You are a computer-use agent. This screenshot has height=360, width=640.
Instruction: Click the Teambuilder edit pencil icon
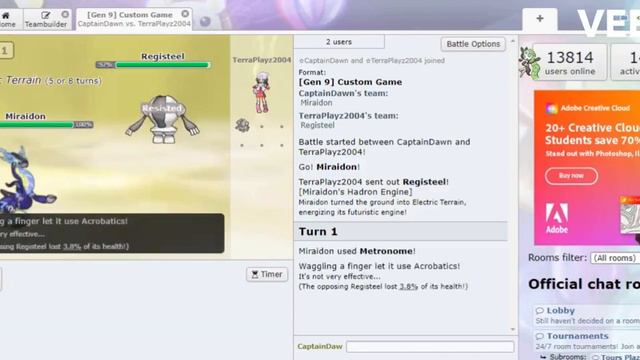pyautogui.click(x=46, y=15)
